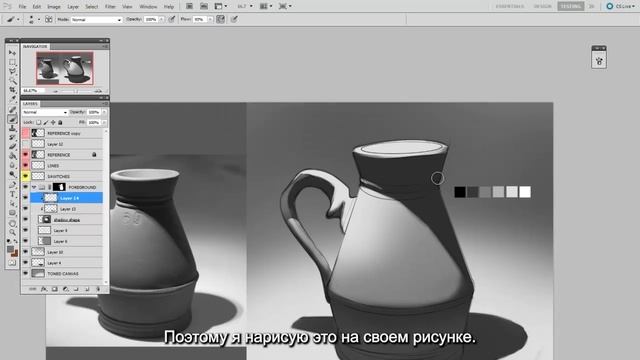
Task: Select the Healing Brush tool
Action: click(x=12, y=109)
